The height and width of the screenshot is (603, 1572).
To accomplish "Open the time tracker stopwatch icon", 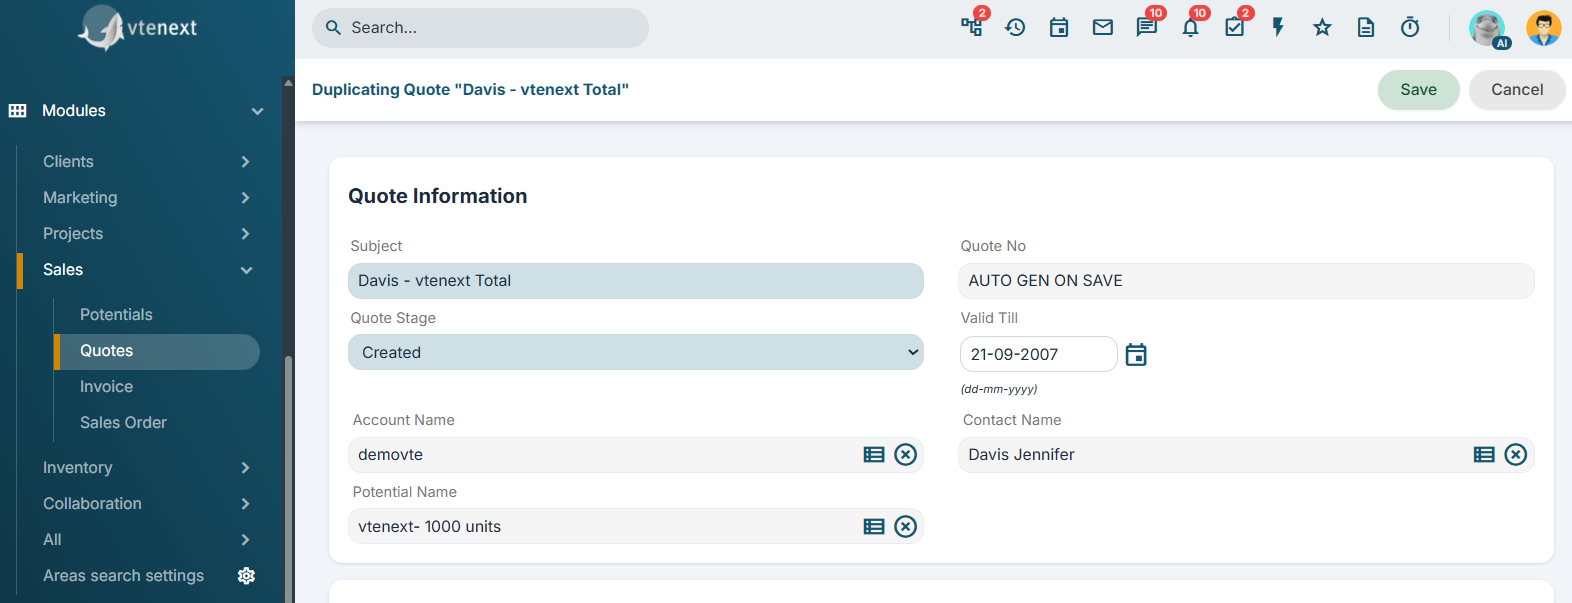I will point(1410,28).
